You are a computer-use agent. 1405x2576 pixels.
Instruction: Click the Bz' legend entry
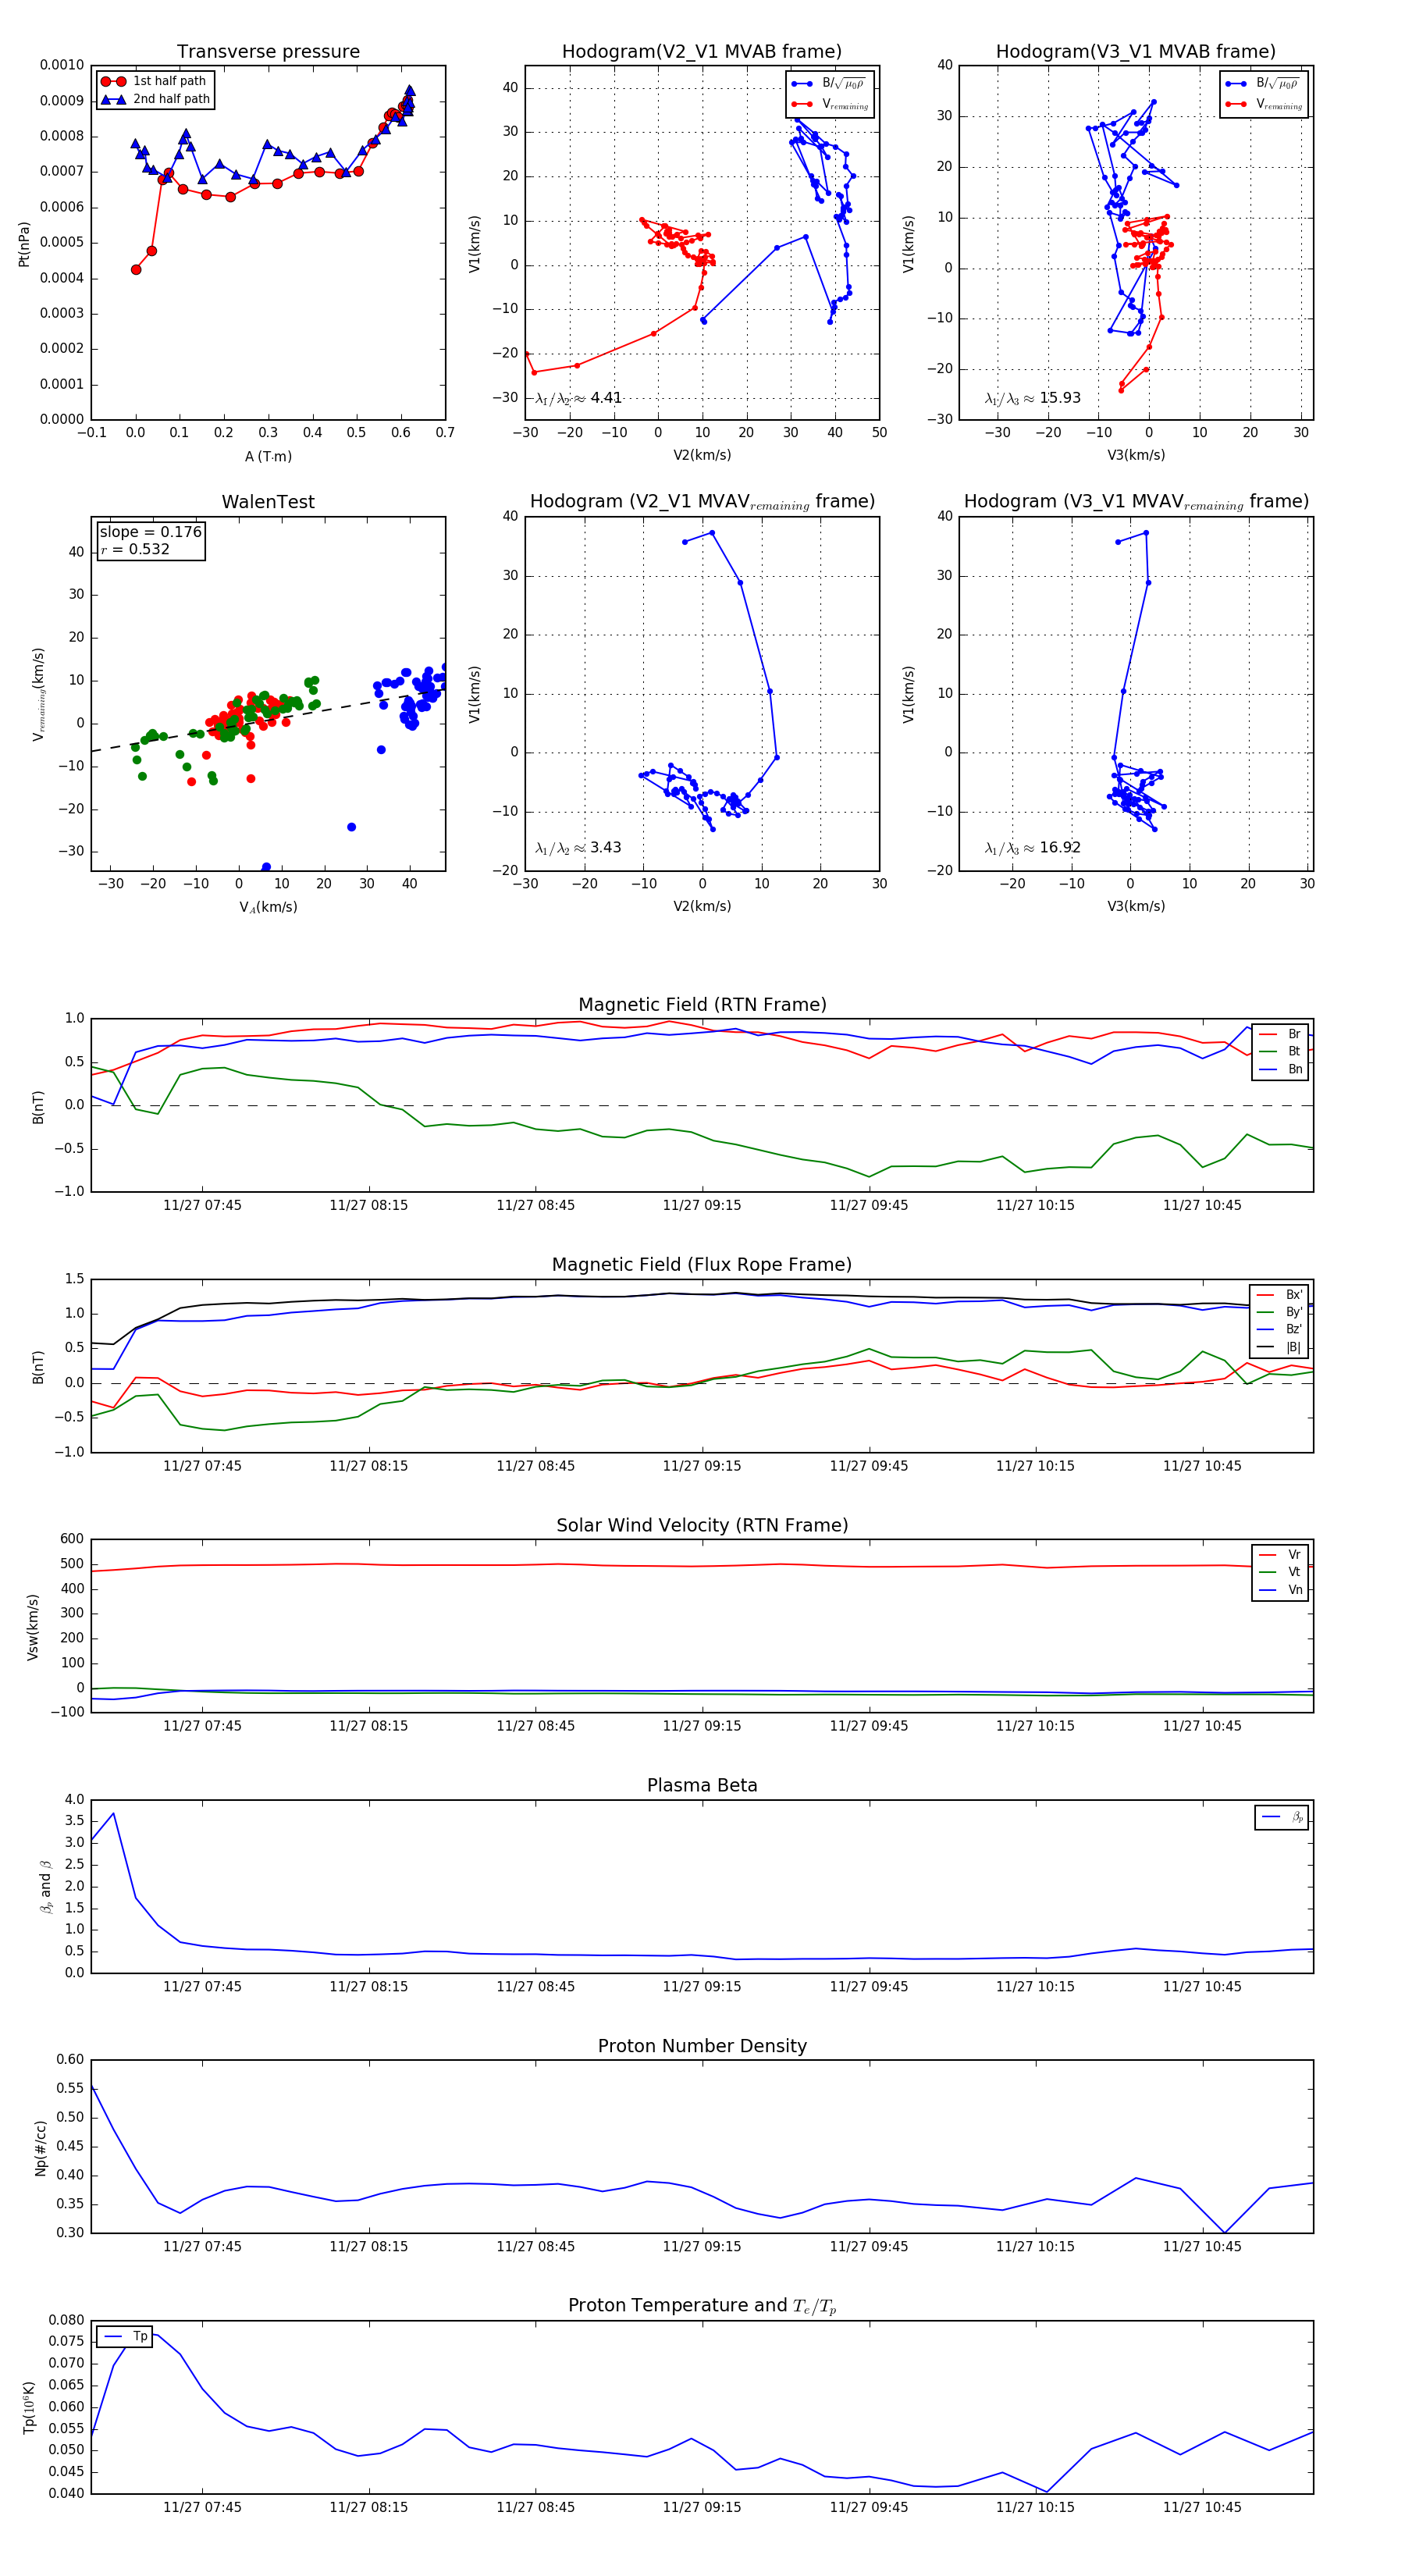(x=1281, y=1329)
